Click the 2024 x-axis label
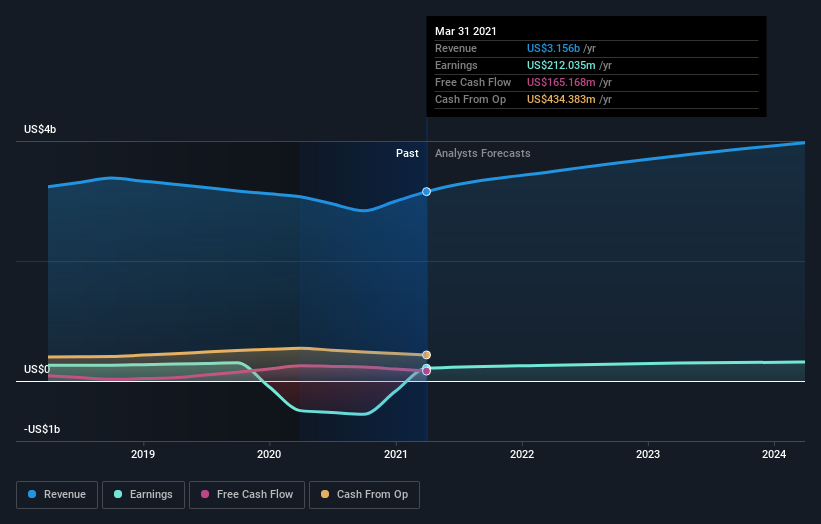The image size is (821, 524). pyautogui.click(x=774, y=454)
